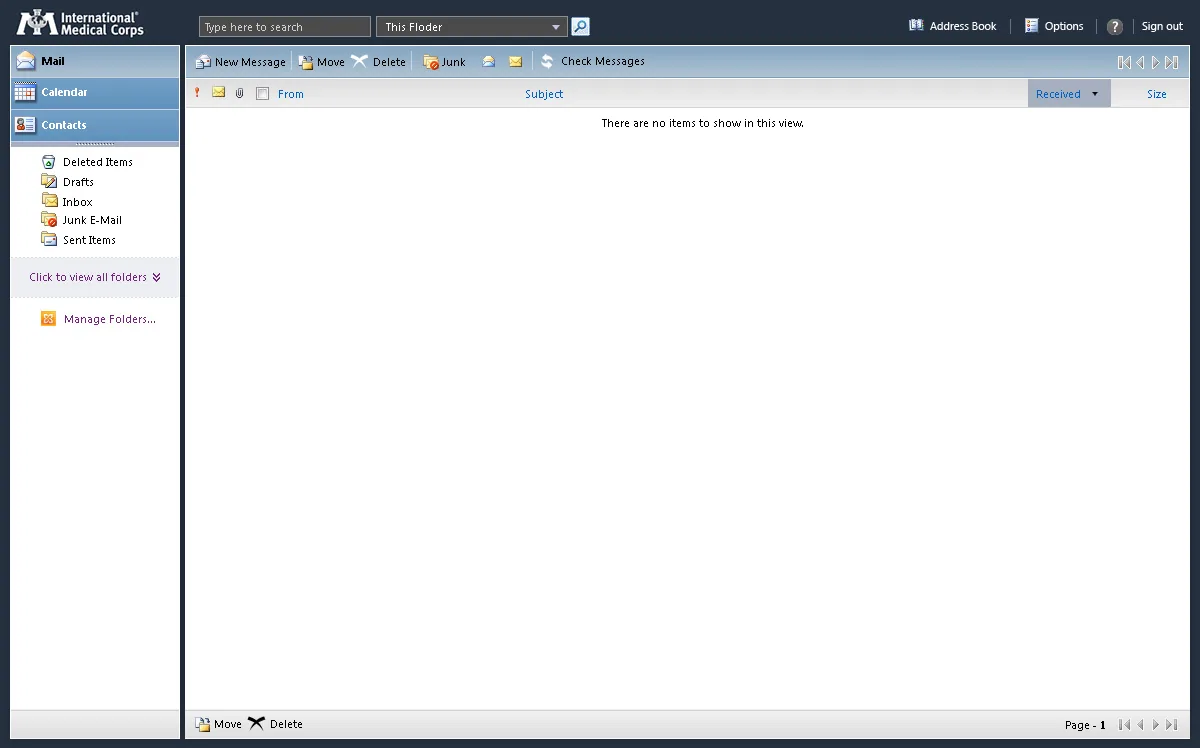Click the open-envelope mark-as-read toolbar icon
Screen dimensions: 1200x748
(x=489, y=62)
